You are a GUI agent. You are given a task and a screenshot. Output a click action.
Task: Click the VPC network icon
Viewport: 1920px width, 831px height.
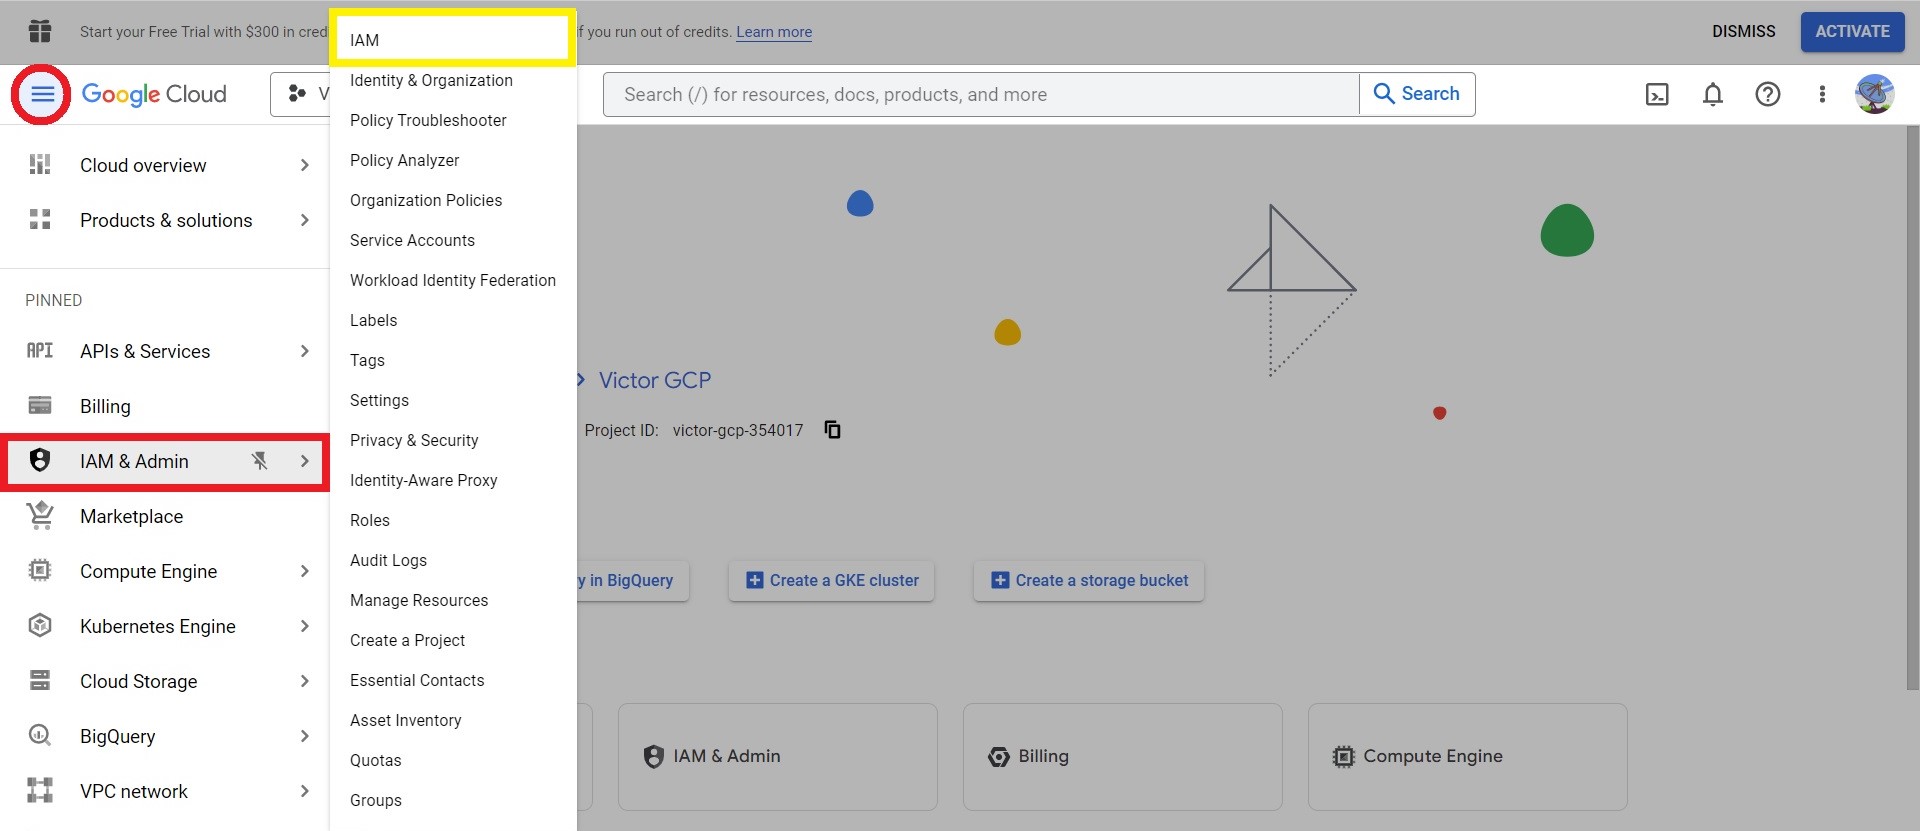40,791
